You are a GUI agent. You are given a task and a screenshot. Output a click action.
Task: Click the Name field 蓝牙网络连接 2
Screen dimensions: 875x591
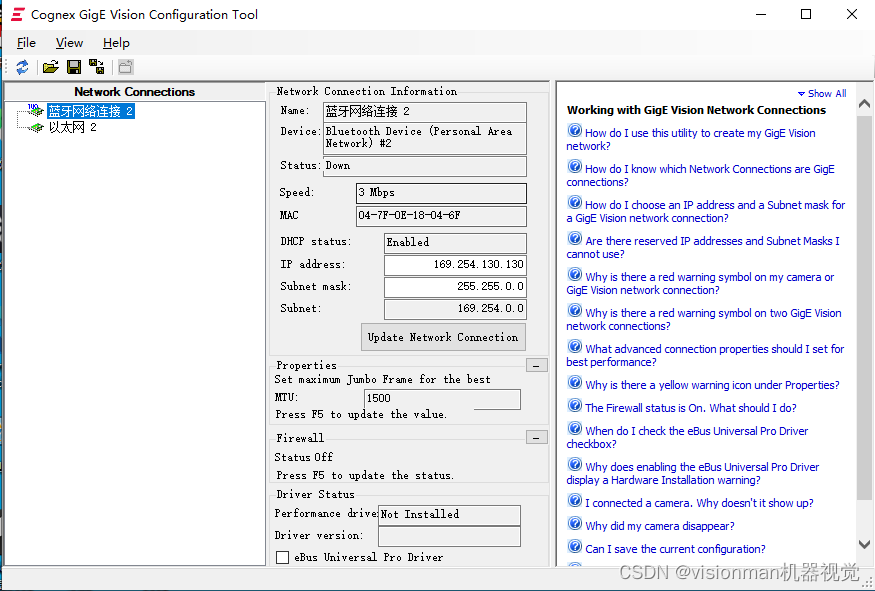(x=425, y=112)
